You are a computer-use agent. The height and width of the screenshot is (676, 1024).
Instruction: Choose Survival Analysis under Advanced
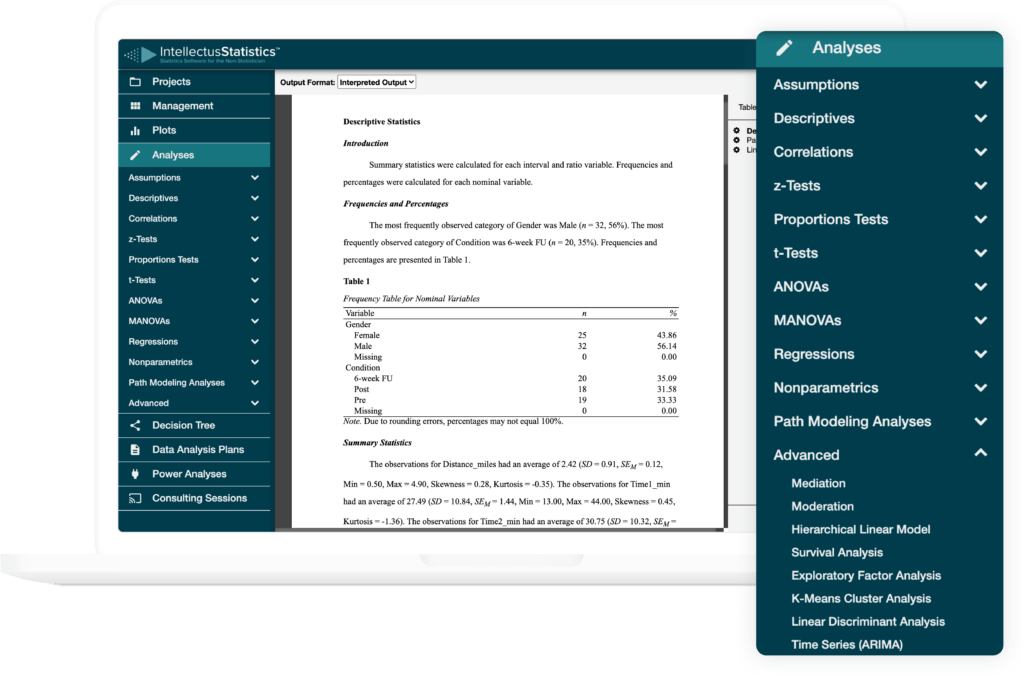point(837,553)
